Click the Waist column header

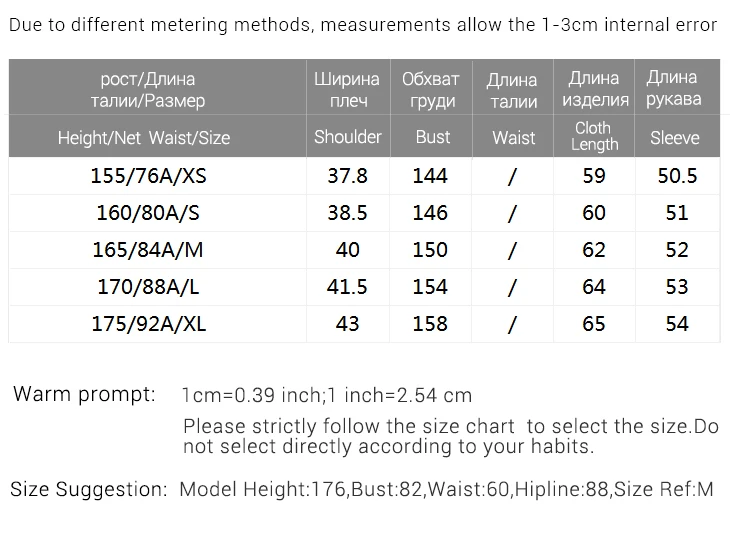tap(514, 138)
